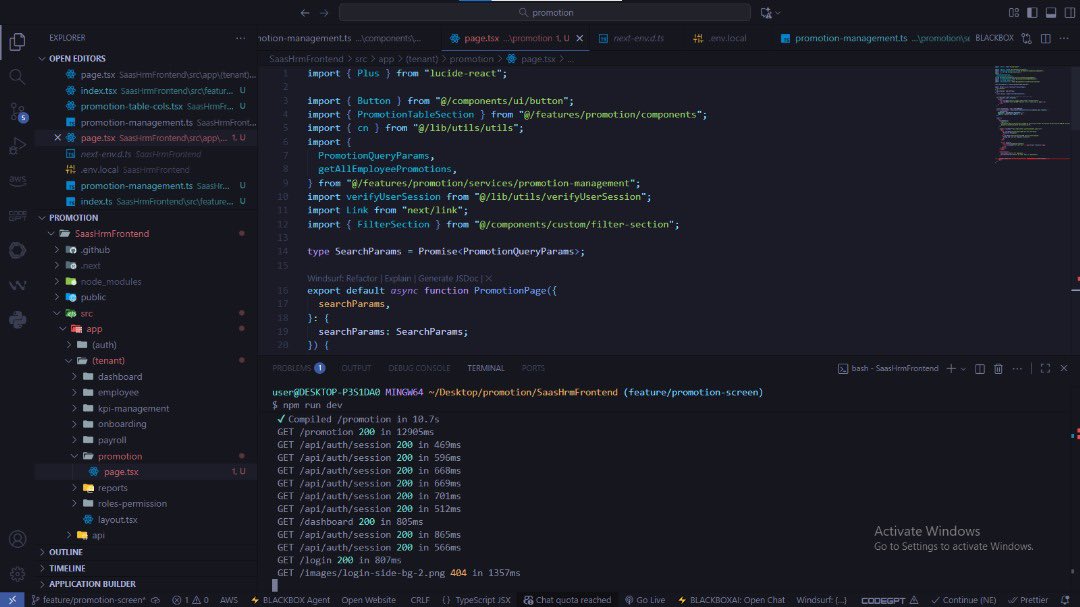Screen dimensions: 1080x607
Task: Click BLACKBOX Agent in status bar
Action: coord(291,600)
